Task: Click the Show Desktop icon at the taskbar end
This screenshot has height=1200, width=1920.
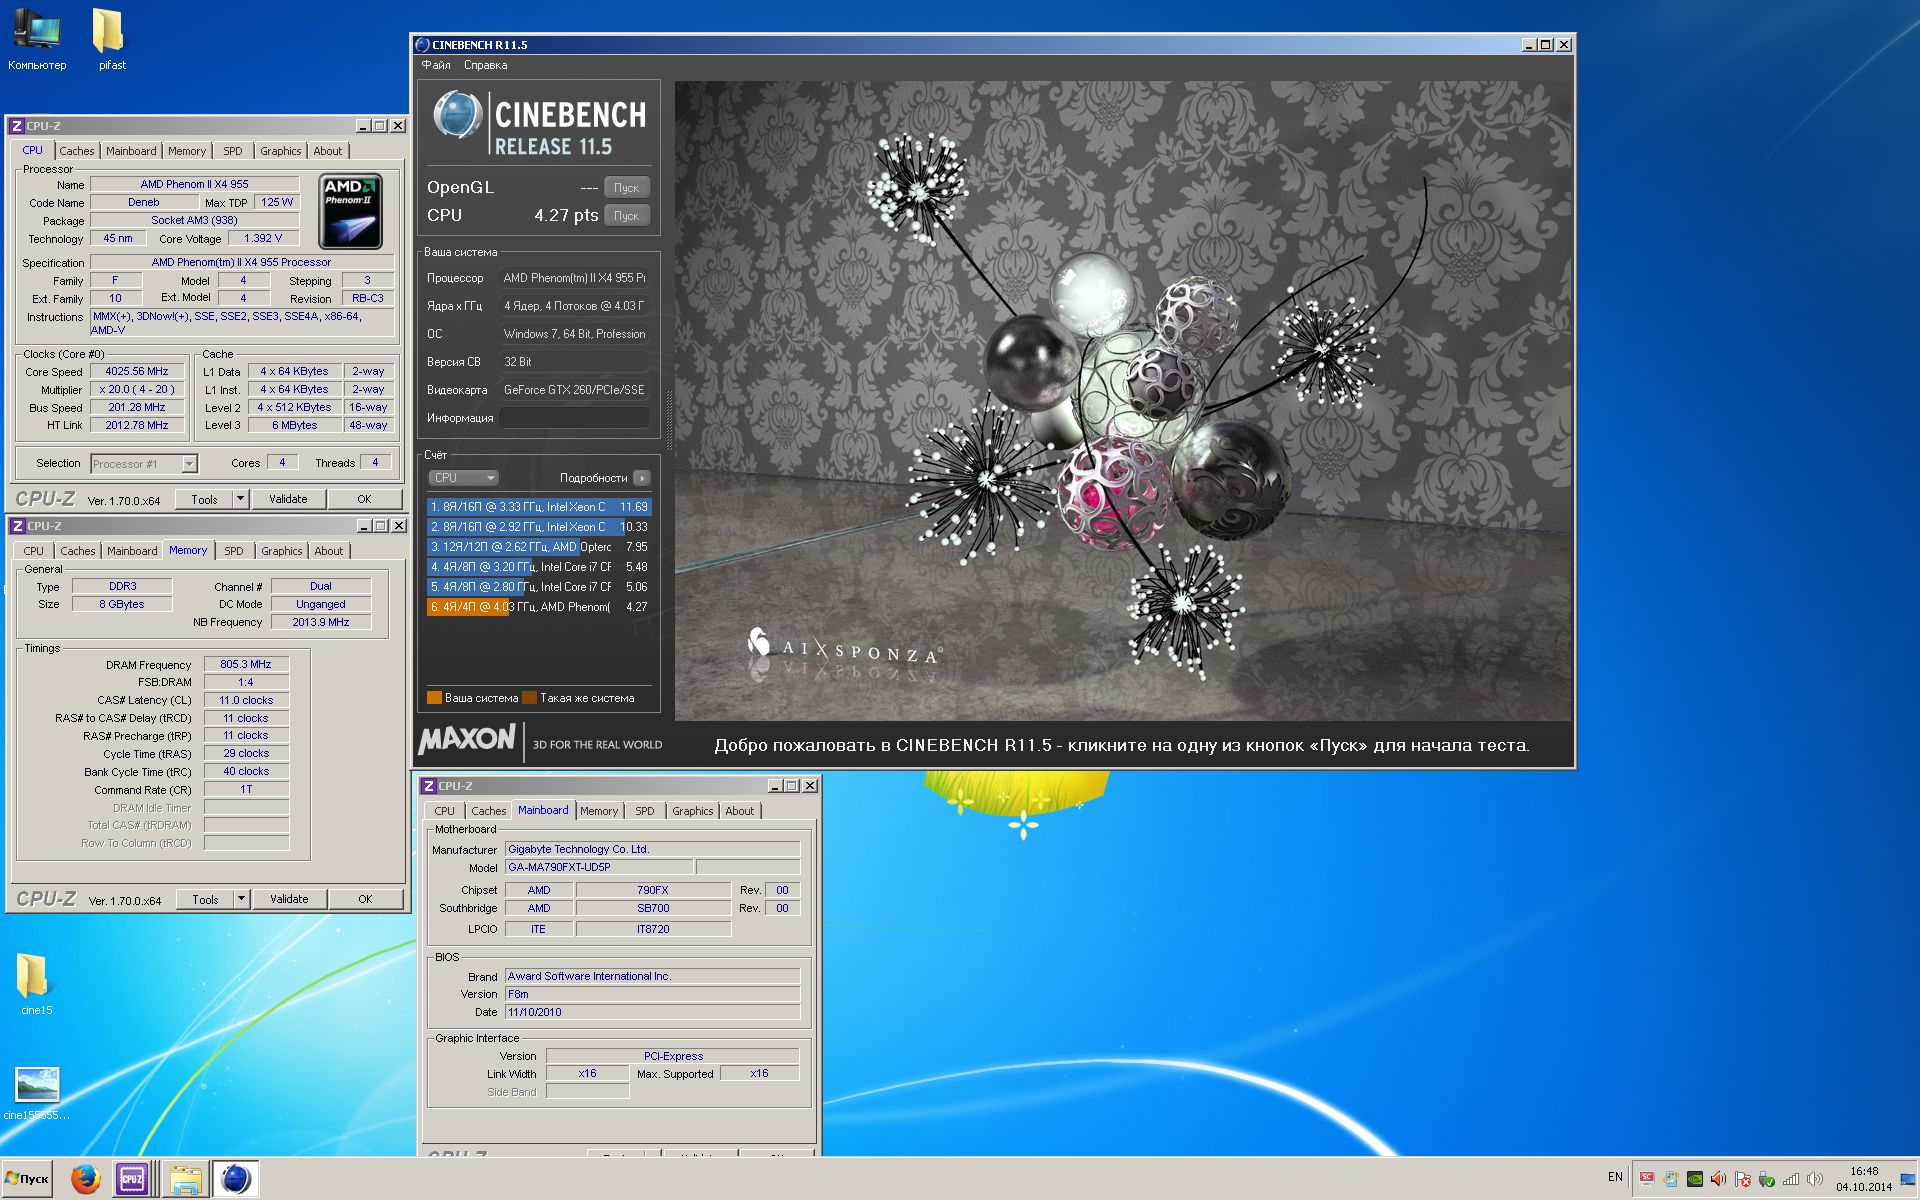Action: (x=1908, y=1179)
